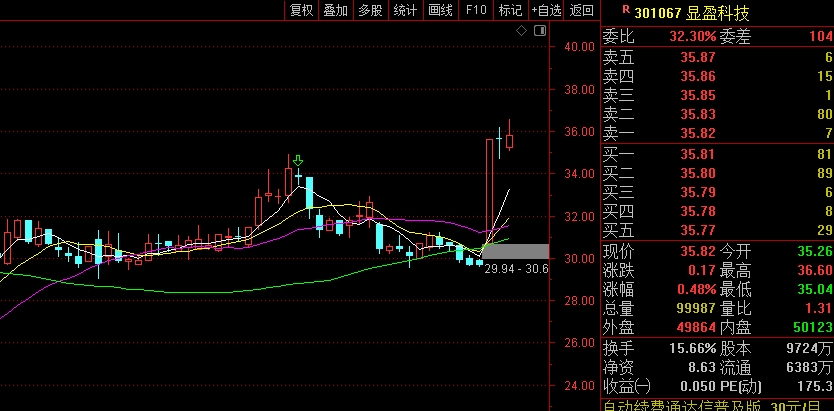This screenshot has width=834, height=411.
Task: Click 量比 value 1.31
Action: click(x=819, y=308)
